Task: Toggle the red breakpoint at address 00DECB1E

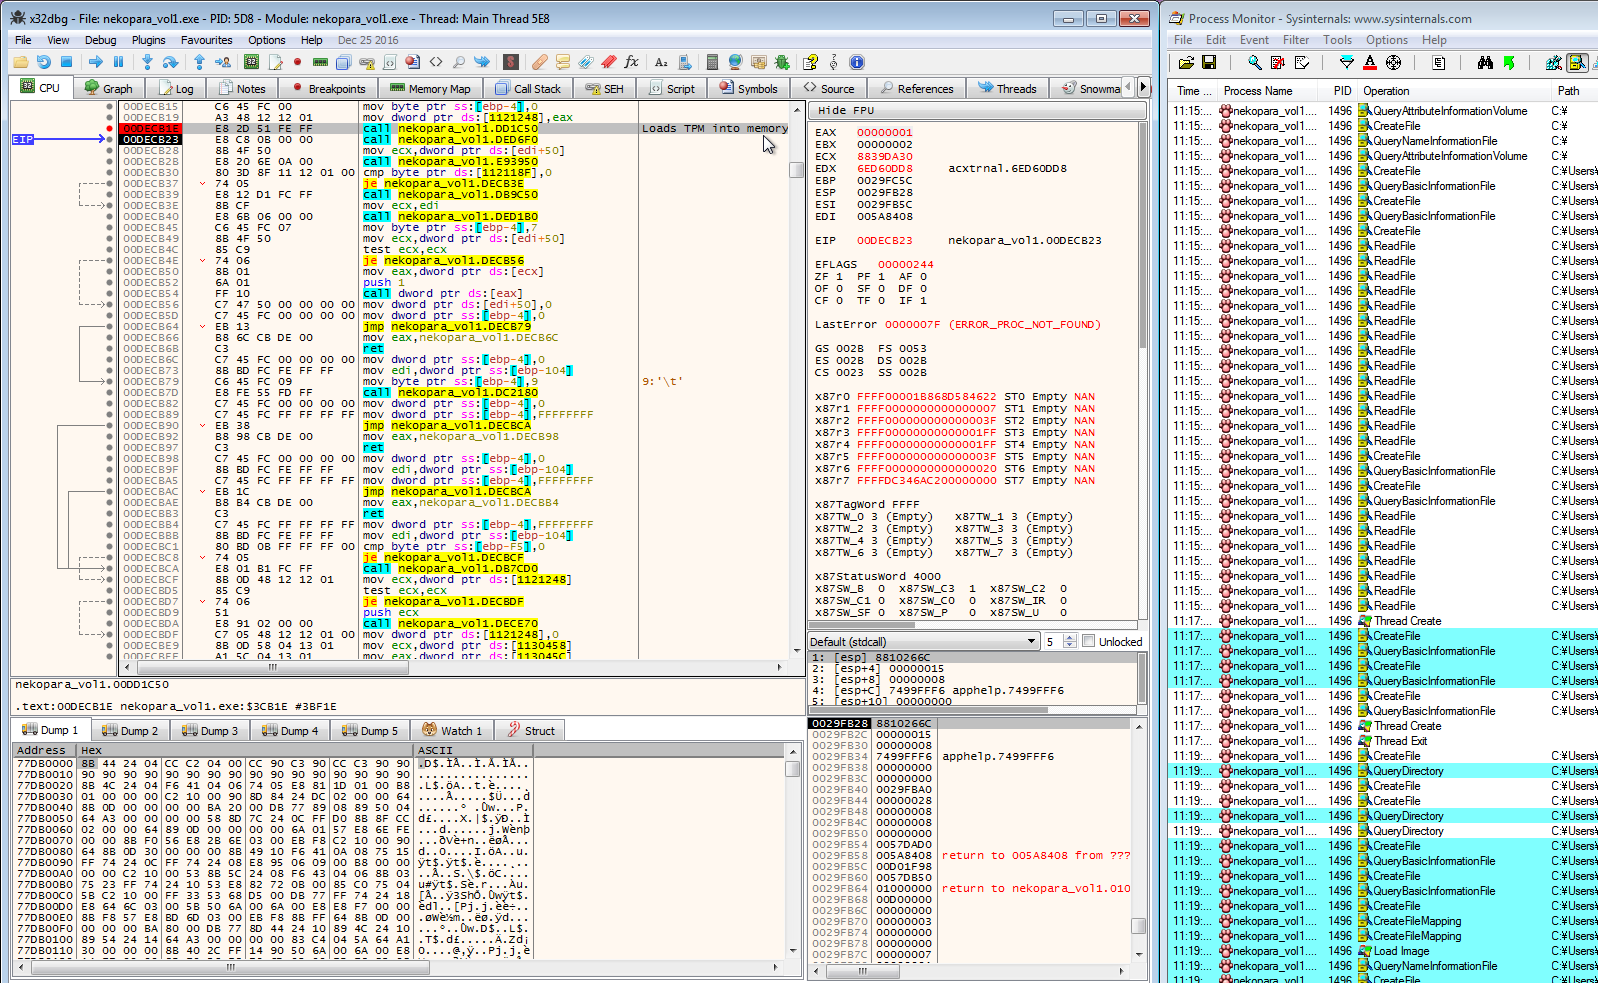Action: (x=110, y=128)
